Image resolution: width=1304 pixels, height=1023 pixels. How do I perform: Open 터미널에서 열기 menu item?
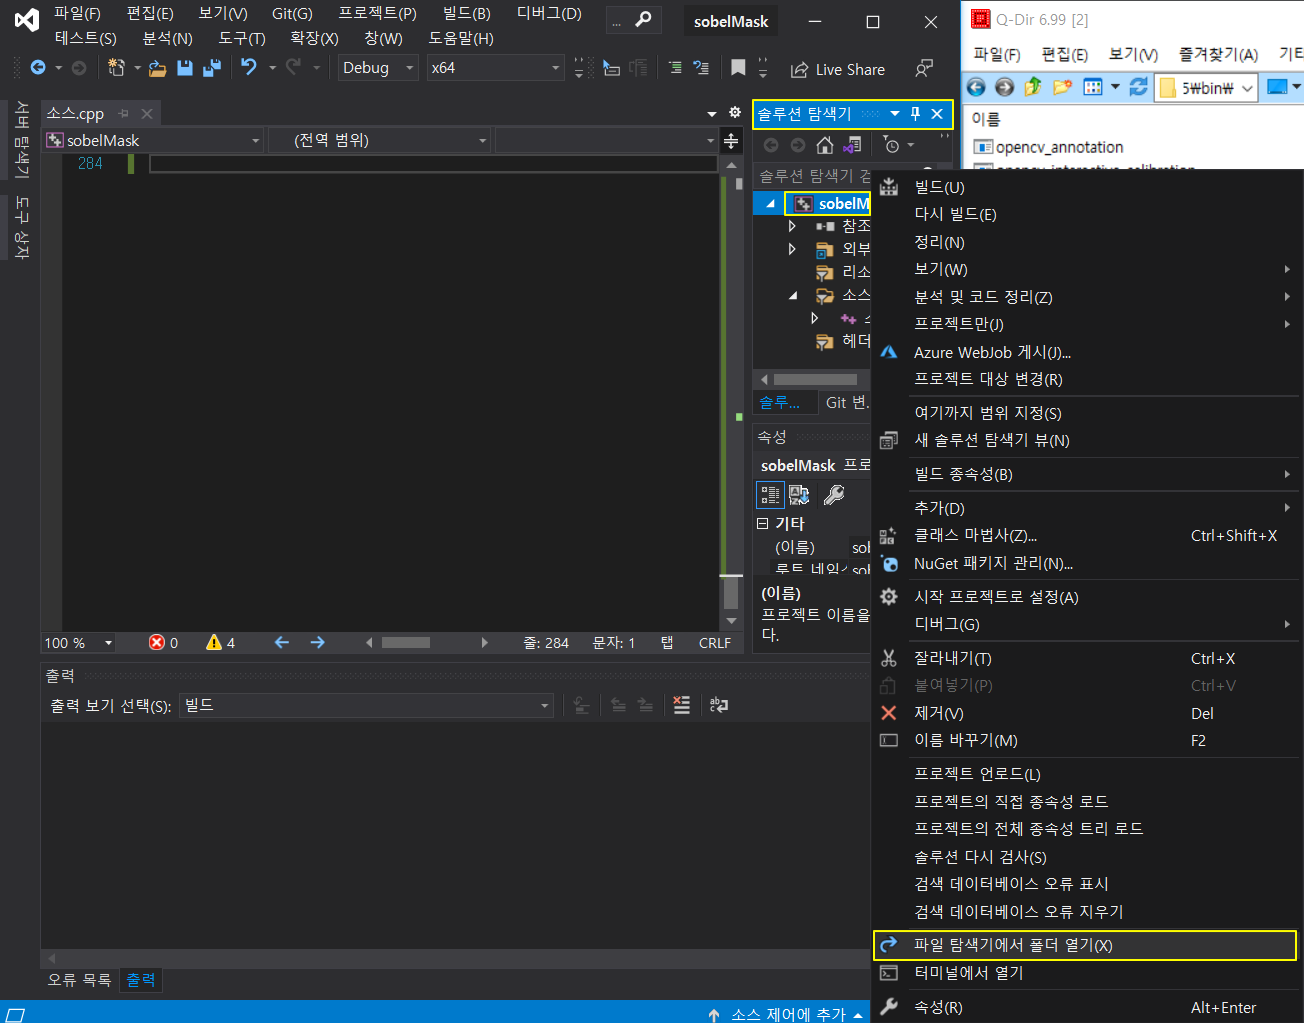1087,973
